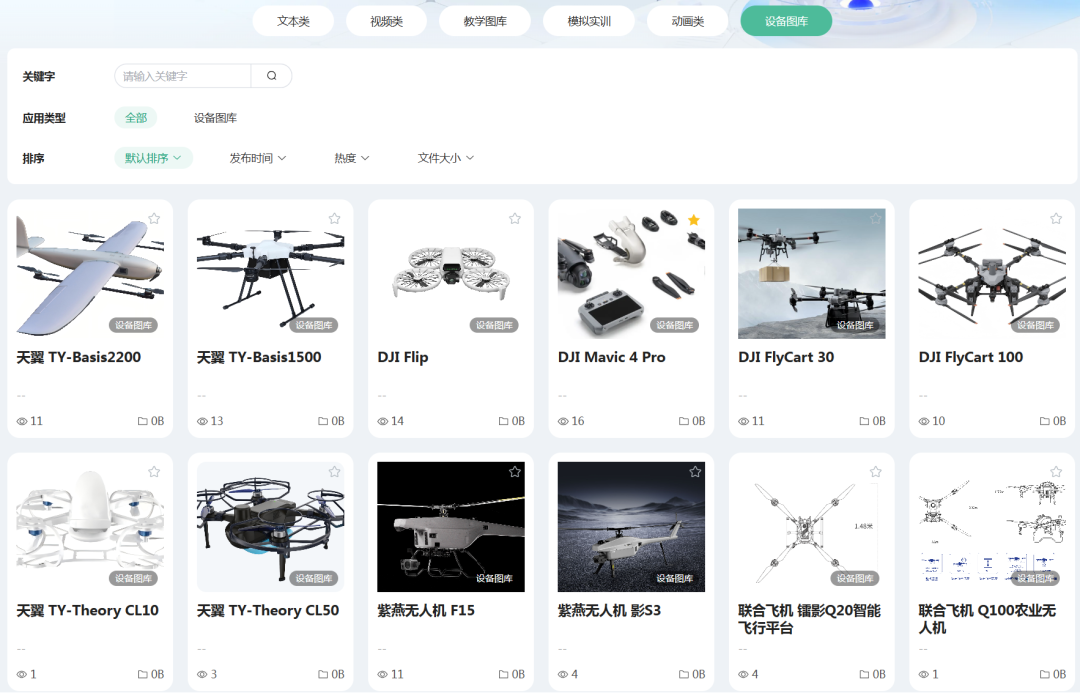This screenshot has height=693, width=1080.
Task: Expand the 默认排序 sort dropdown
Action: coord(153,158)
